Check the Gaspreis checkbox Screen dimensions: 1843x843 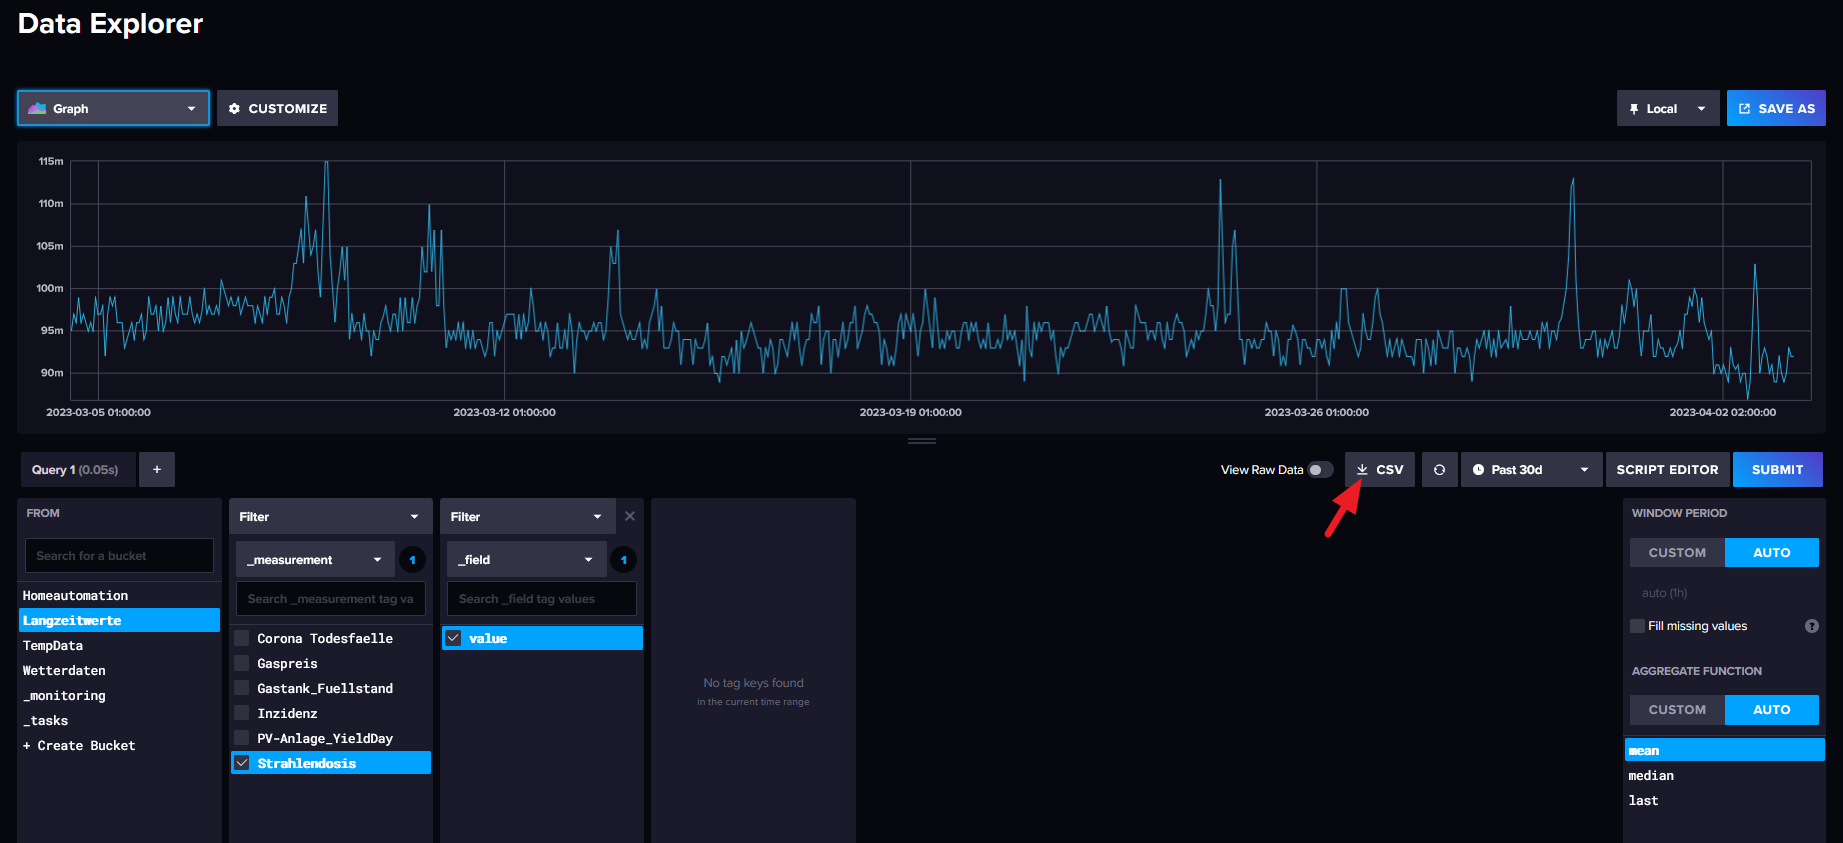point(242,663)
